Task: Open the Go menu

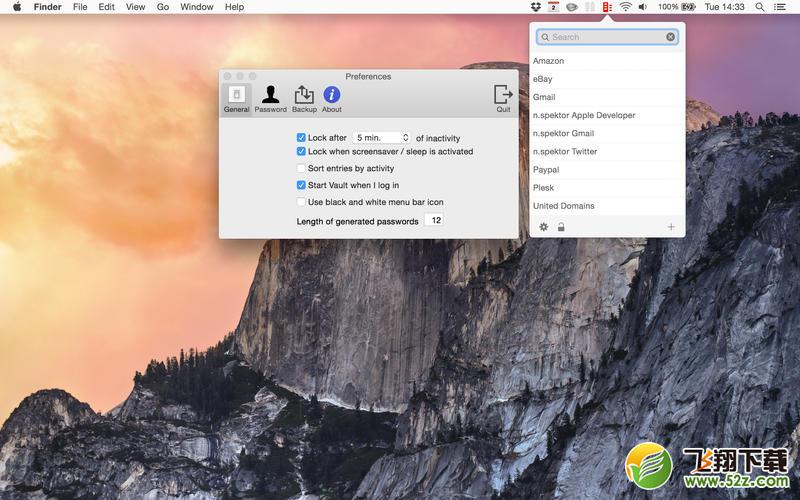Action: tap(163, 7)
